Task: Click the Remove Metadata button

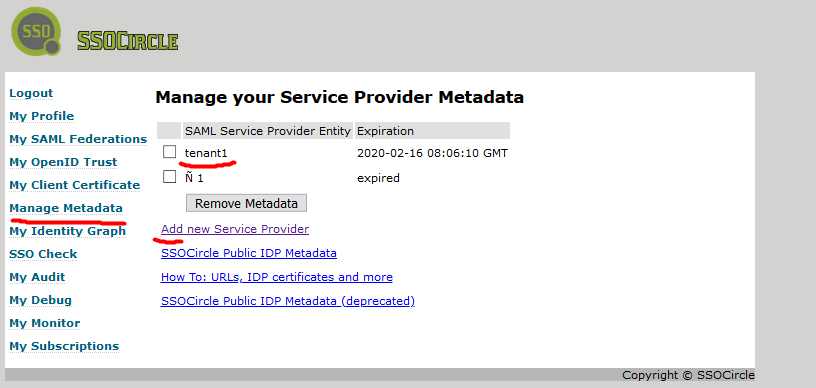Action: (246, 203)
